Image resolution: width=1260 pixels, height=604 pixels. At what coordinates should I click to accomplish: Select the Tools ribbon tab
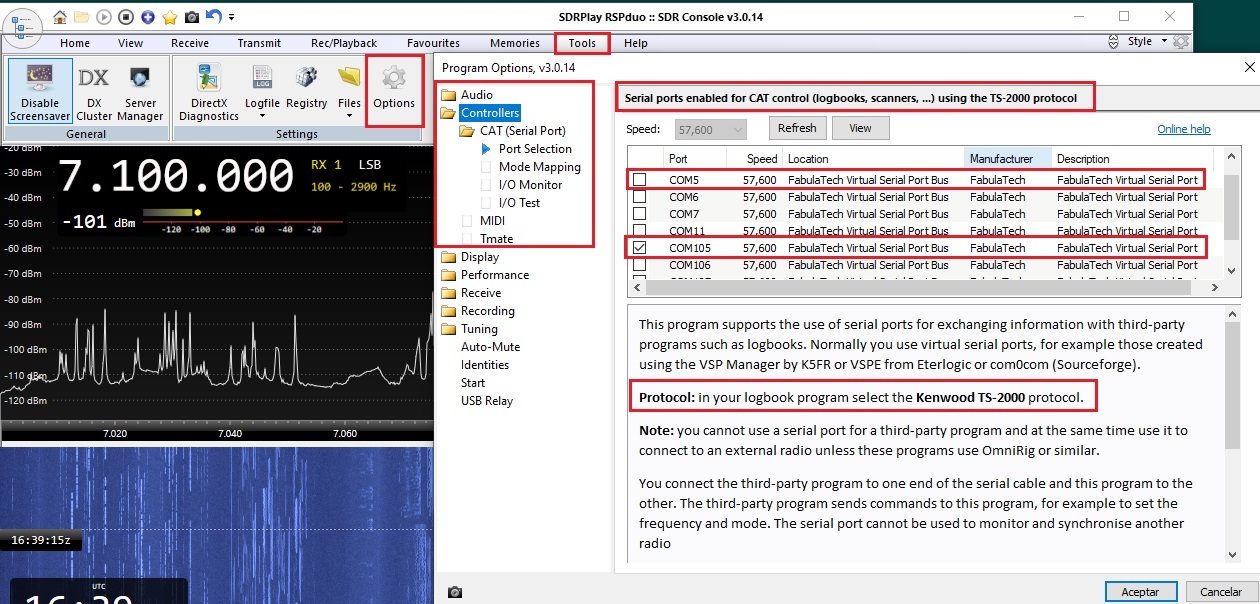582,43
